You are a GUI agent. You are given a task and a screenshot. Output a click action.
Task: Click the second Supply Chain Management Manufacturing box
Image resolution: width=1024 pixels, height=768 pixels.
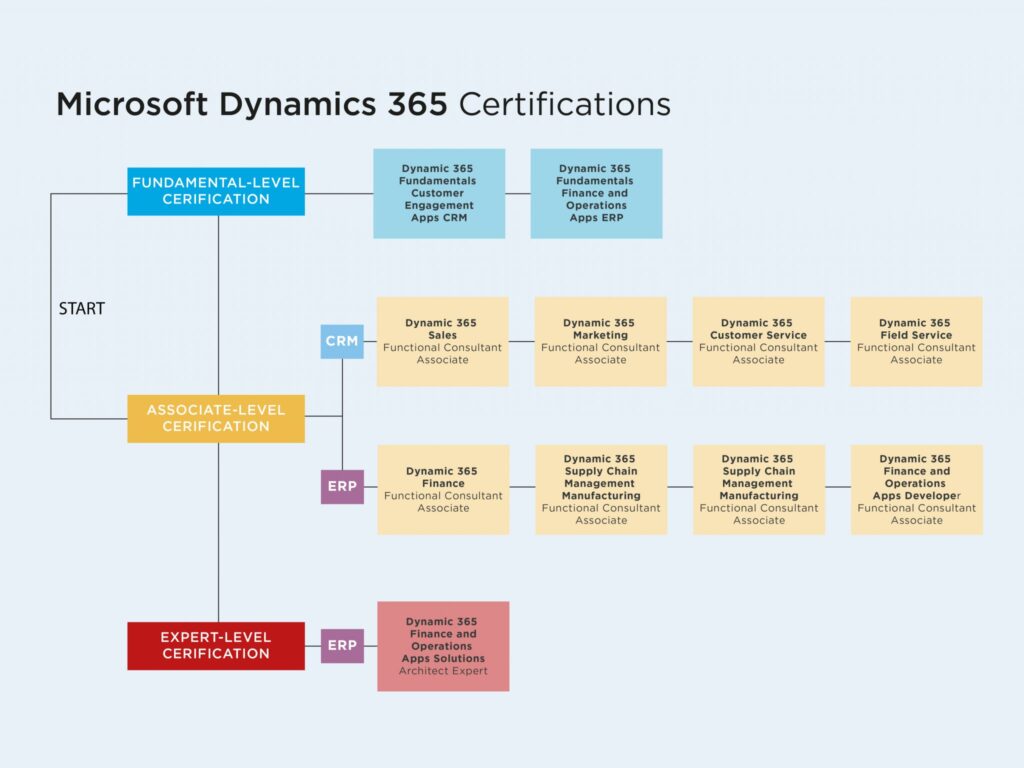click(759, 489)
